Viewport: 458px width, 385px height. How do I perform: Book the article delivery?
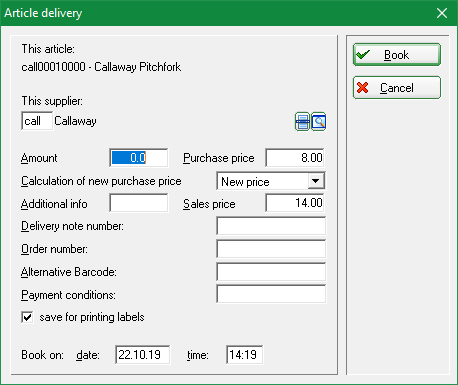click(397, 55)
